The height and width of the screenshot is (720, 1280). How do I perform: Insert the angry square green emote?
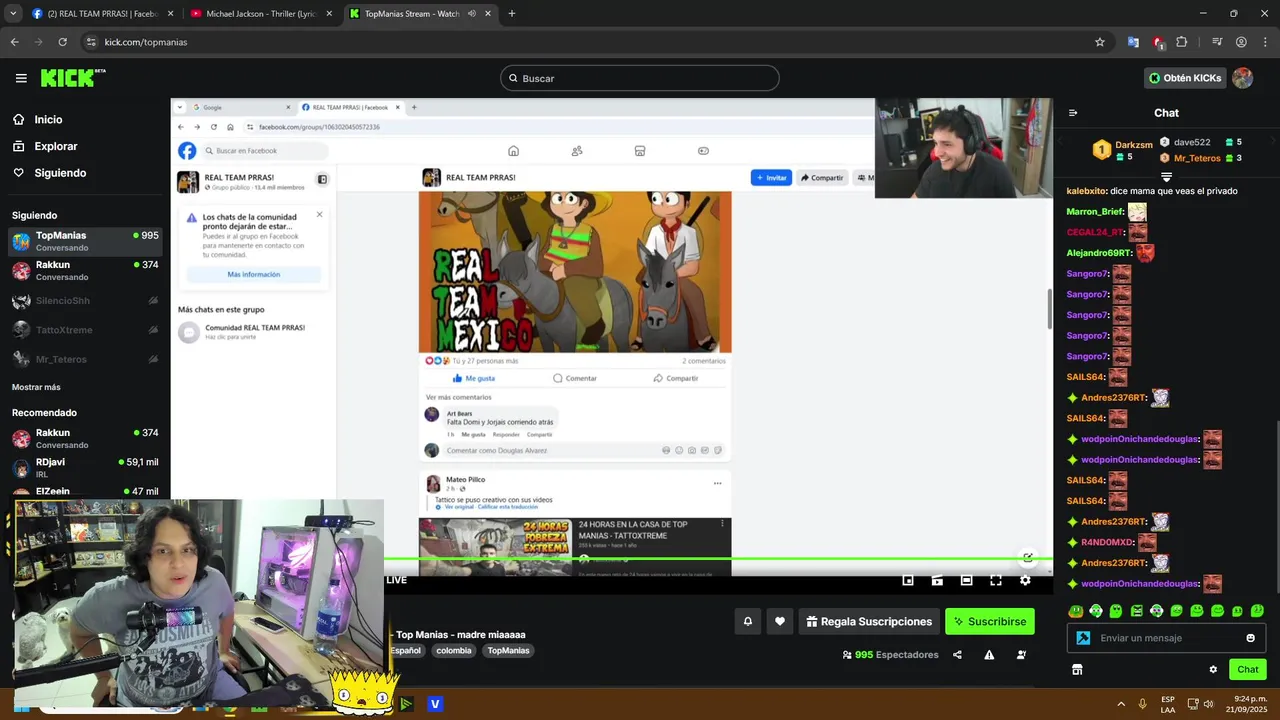(x=1136, y=610)
